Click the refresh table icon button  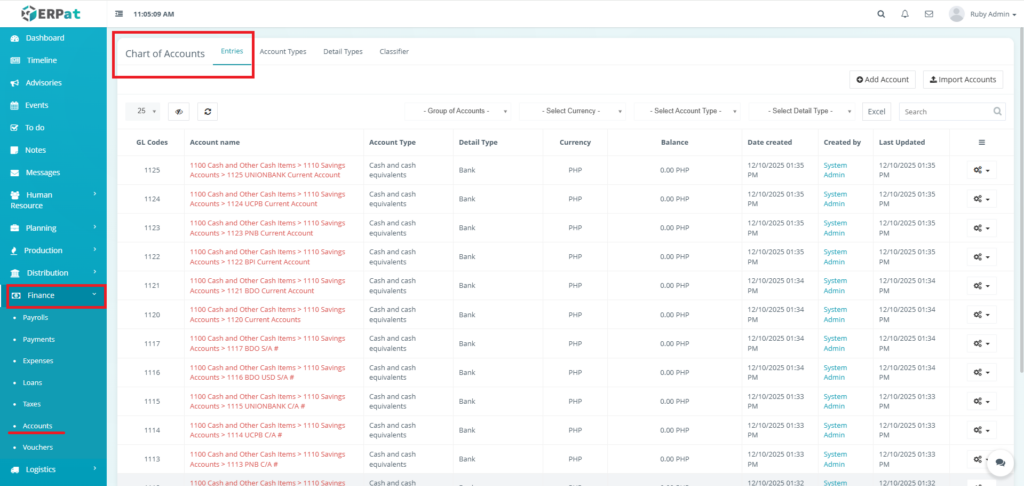click(x=207, y=112)
